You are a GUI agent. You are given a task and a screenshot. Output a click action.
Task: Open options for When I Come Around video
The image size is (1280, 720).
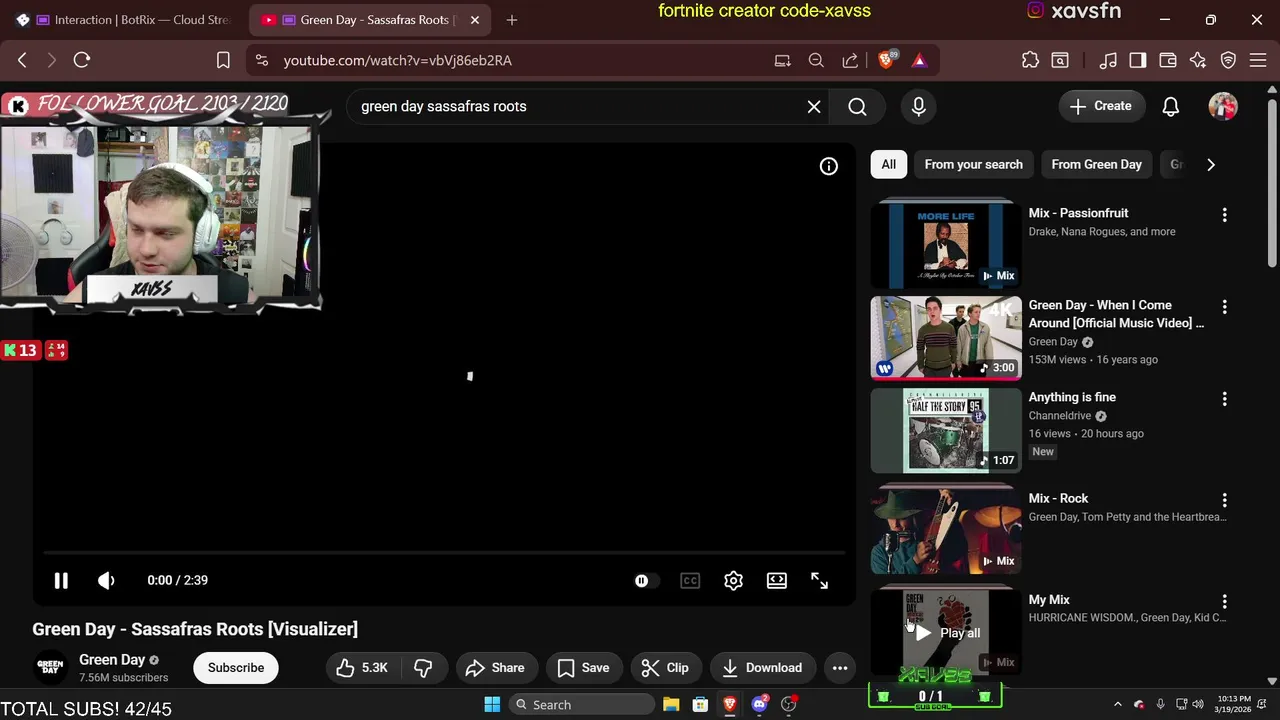1224,307
